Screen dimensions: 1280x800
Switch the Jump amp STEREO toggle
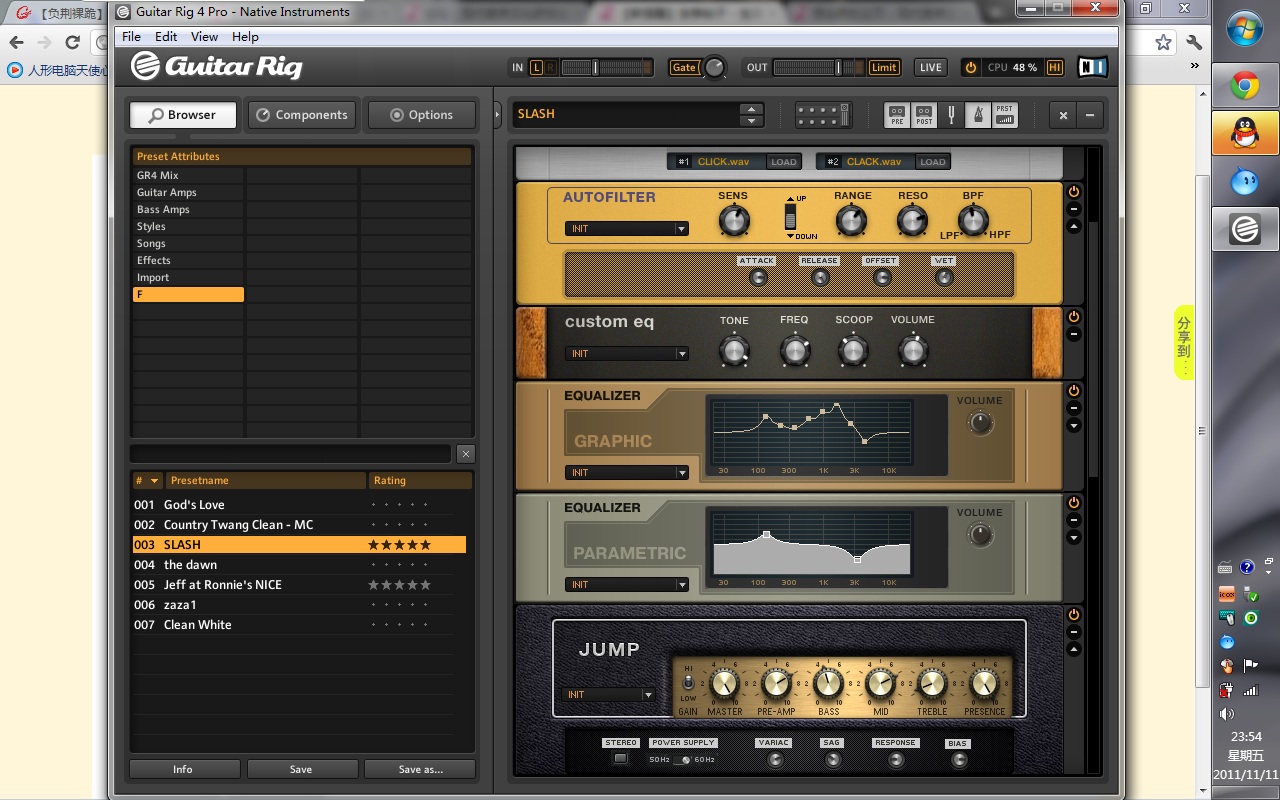click(x=620, y=758)
